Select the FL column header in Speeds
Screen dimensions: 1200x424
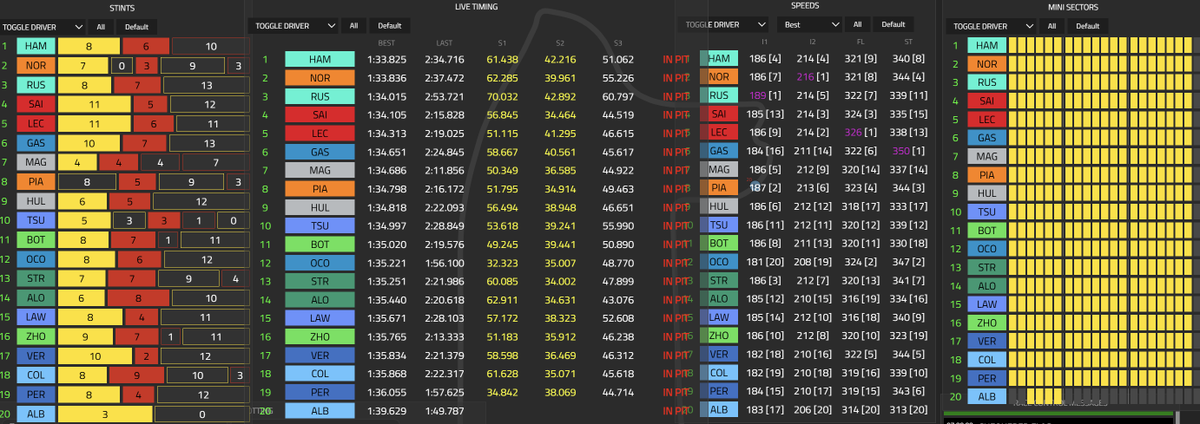tap(861, 42)
